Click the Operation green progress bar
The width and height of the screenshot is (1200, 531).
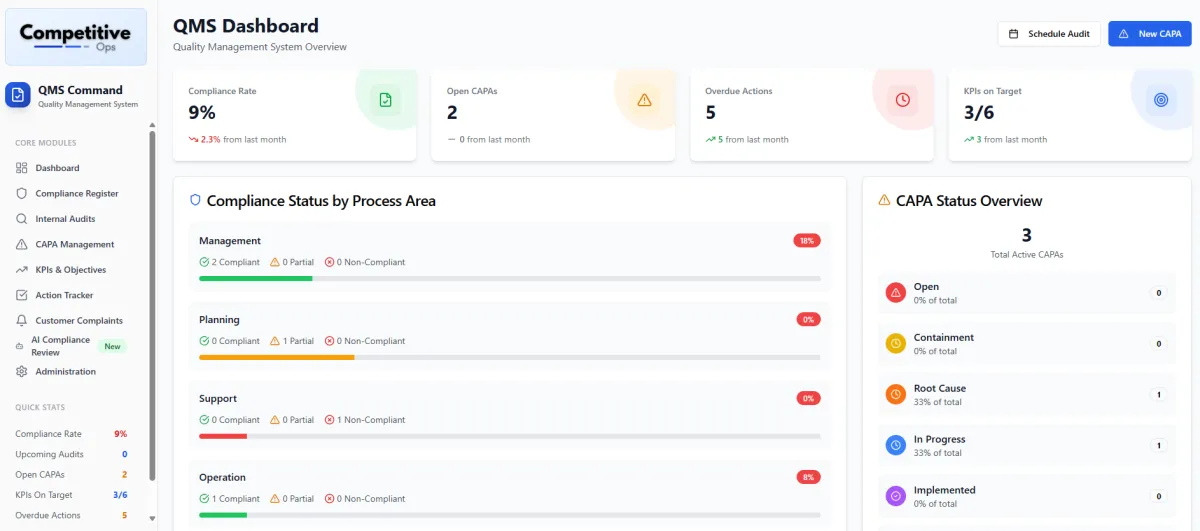(x=510, y=515)
